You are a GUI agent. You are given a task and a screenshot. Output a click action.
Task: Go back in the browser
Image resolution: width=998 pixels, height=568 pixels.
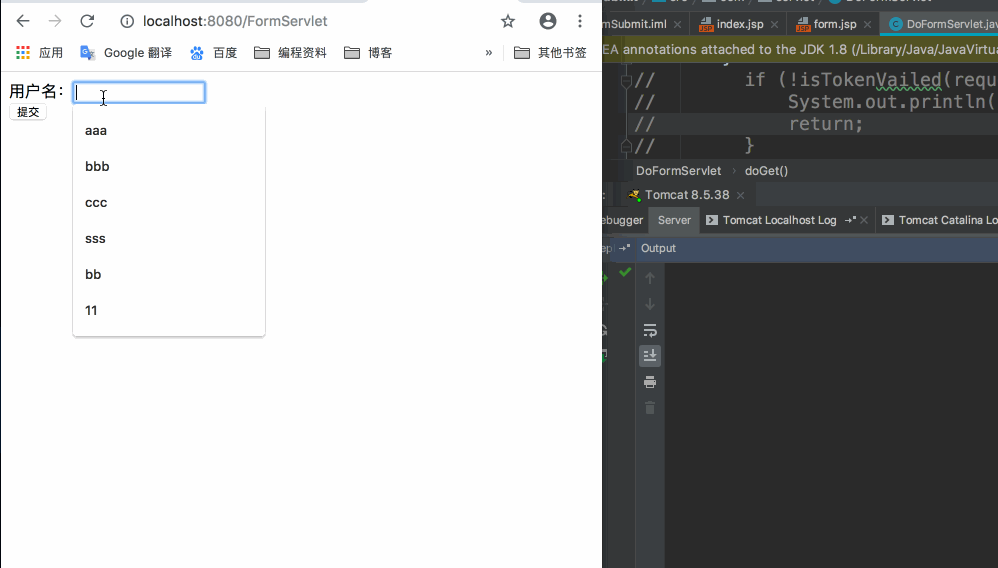pos(23,21)
